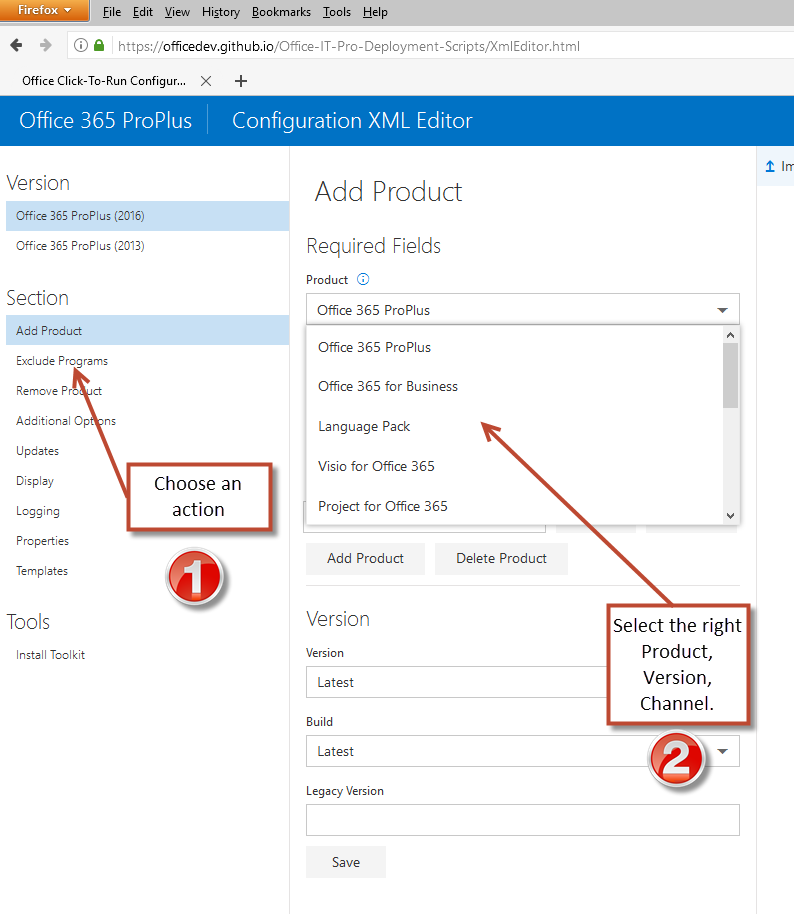Open site information icon in address bar
The height and width of the screenshot is (914, 794).
81,45
